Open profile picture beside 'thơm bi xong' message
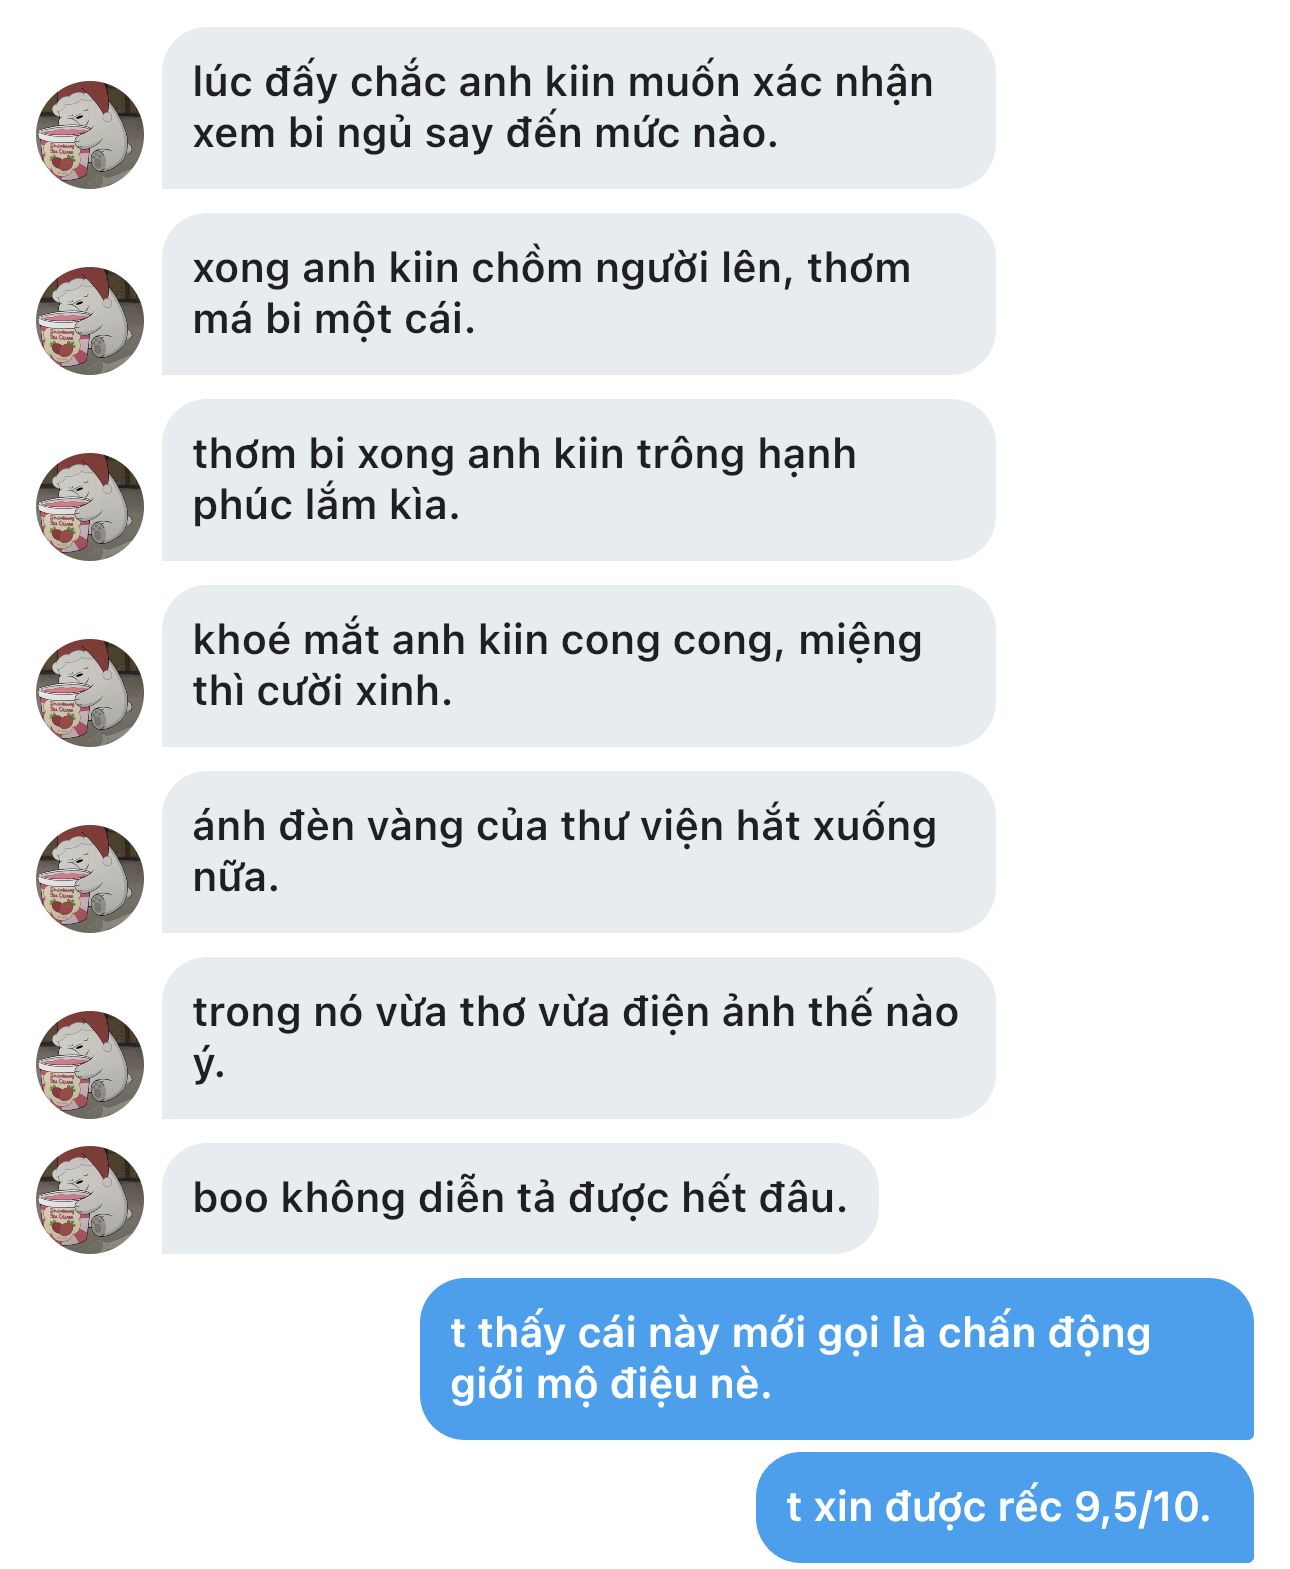The width and height of the screenshot is (1290, 1569). tap(90, 507)
